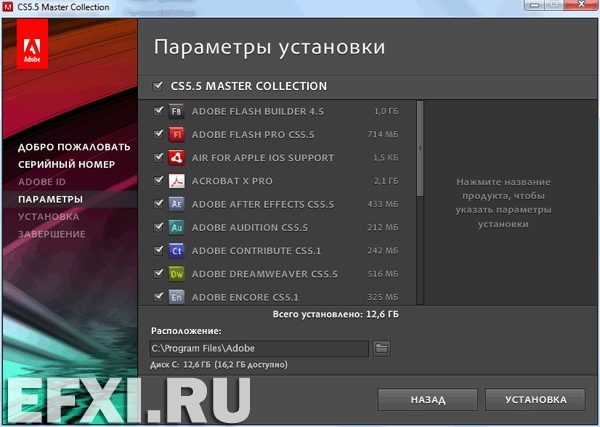Uncheck Adobe Flash Builder 4.5 checkbox

[158, 111]
